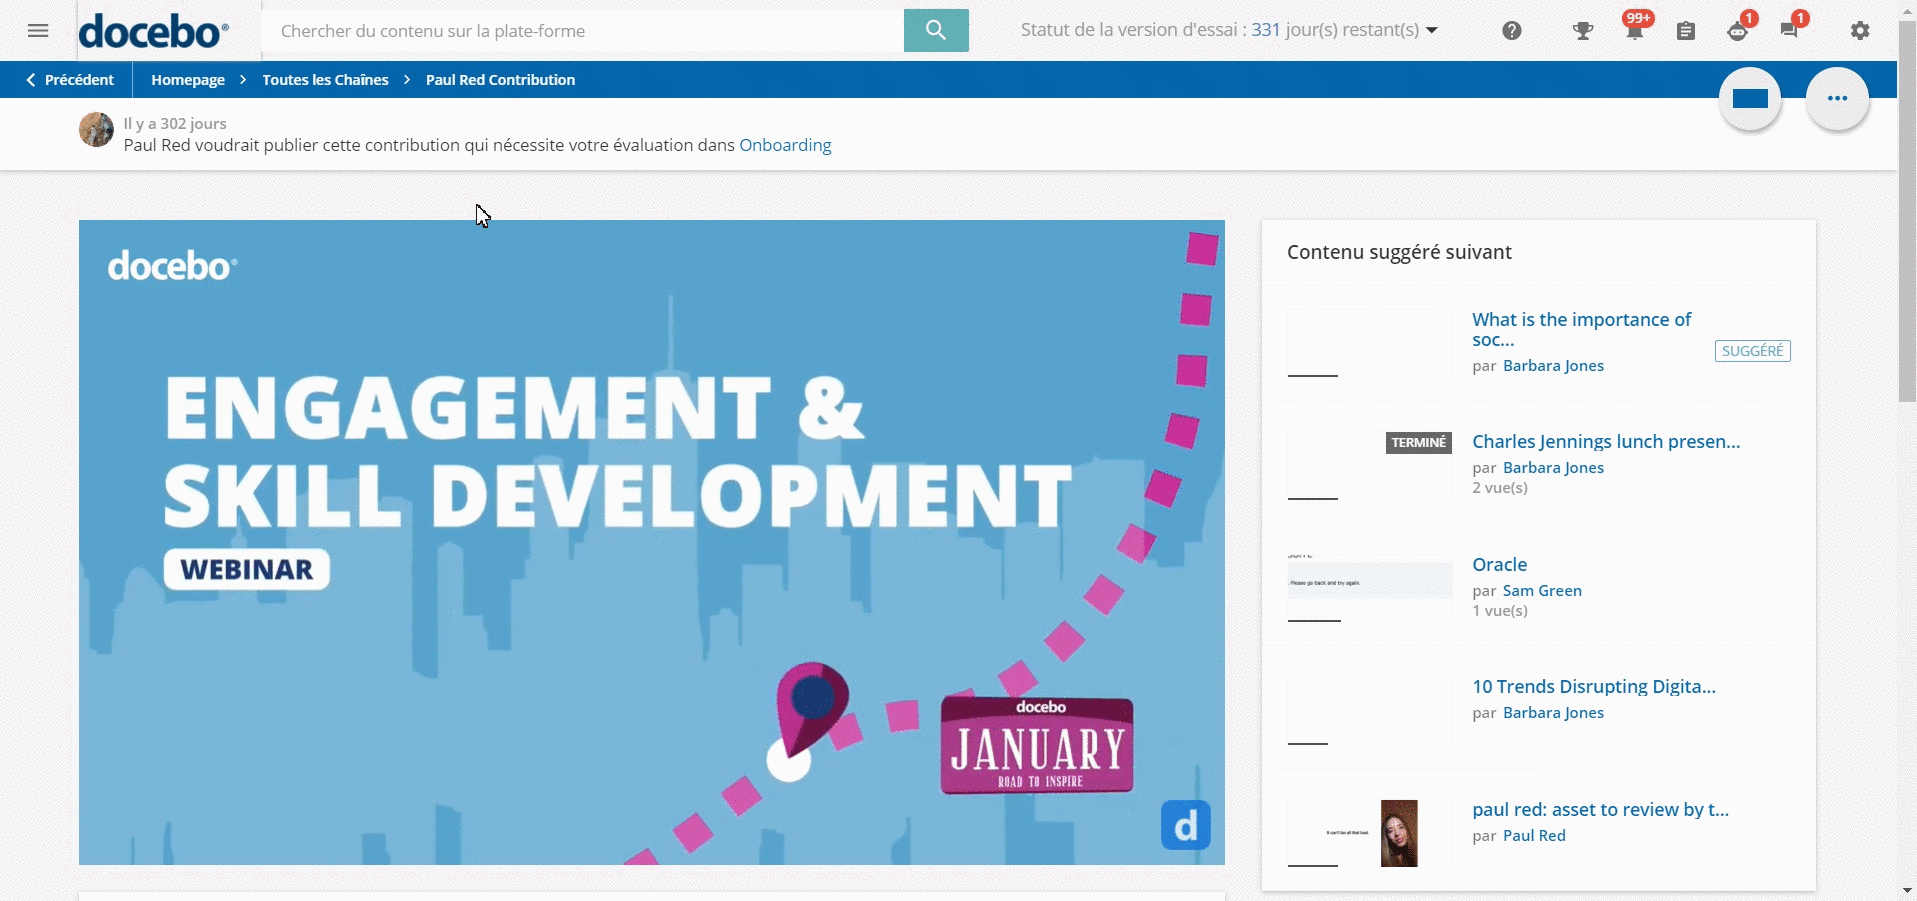Open the settings gear icon

pos(1859,31)
